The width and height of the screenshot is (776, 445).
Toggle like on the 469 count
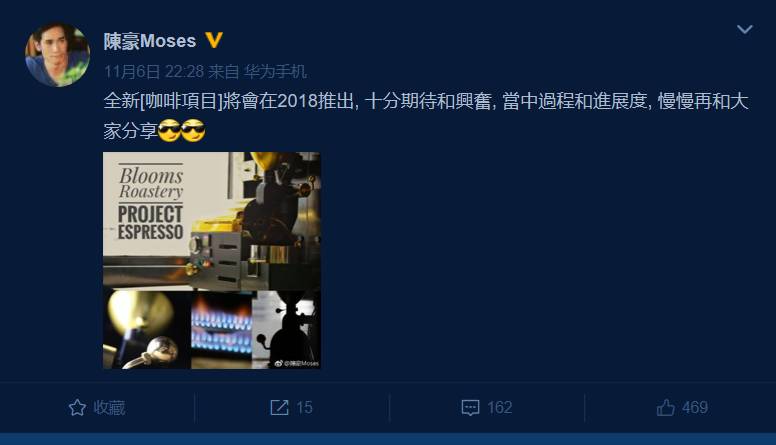tap(695, 407)
